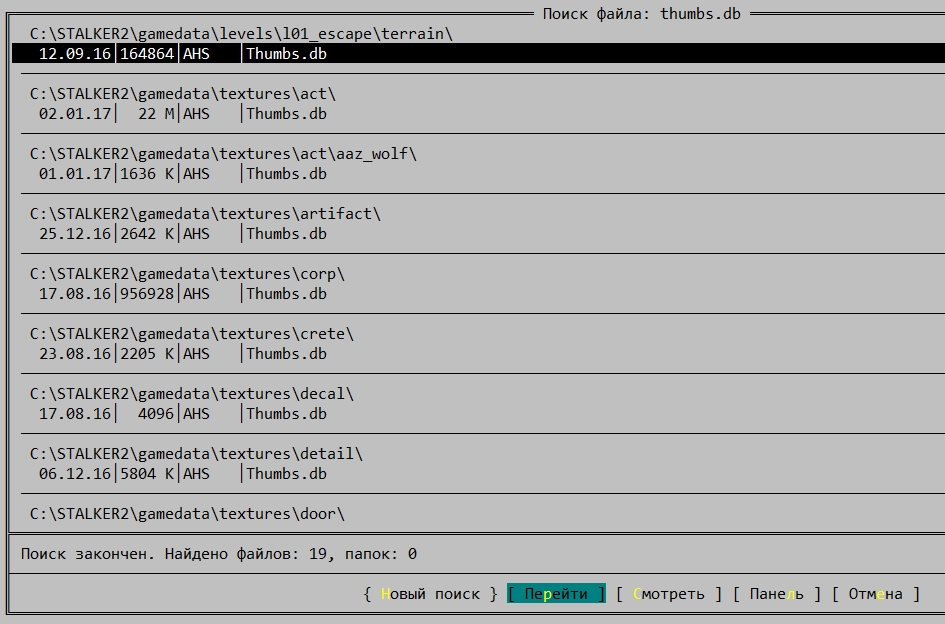945x624 pixels.
Task: Select Thumbs.db in l01_escape\terrain folder
Action: (x=286, y=54)
